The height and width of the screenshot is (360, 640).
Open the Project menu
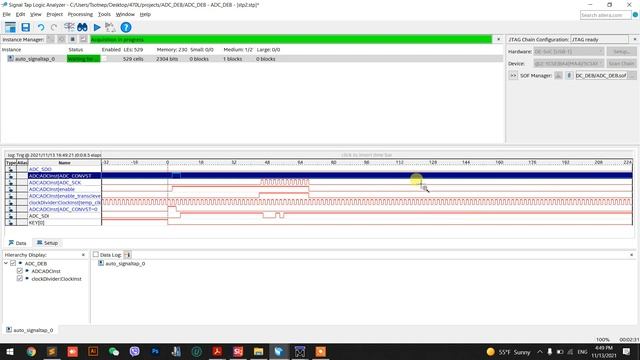click(x=54, y=14)
